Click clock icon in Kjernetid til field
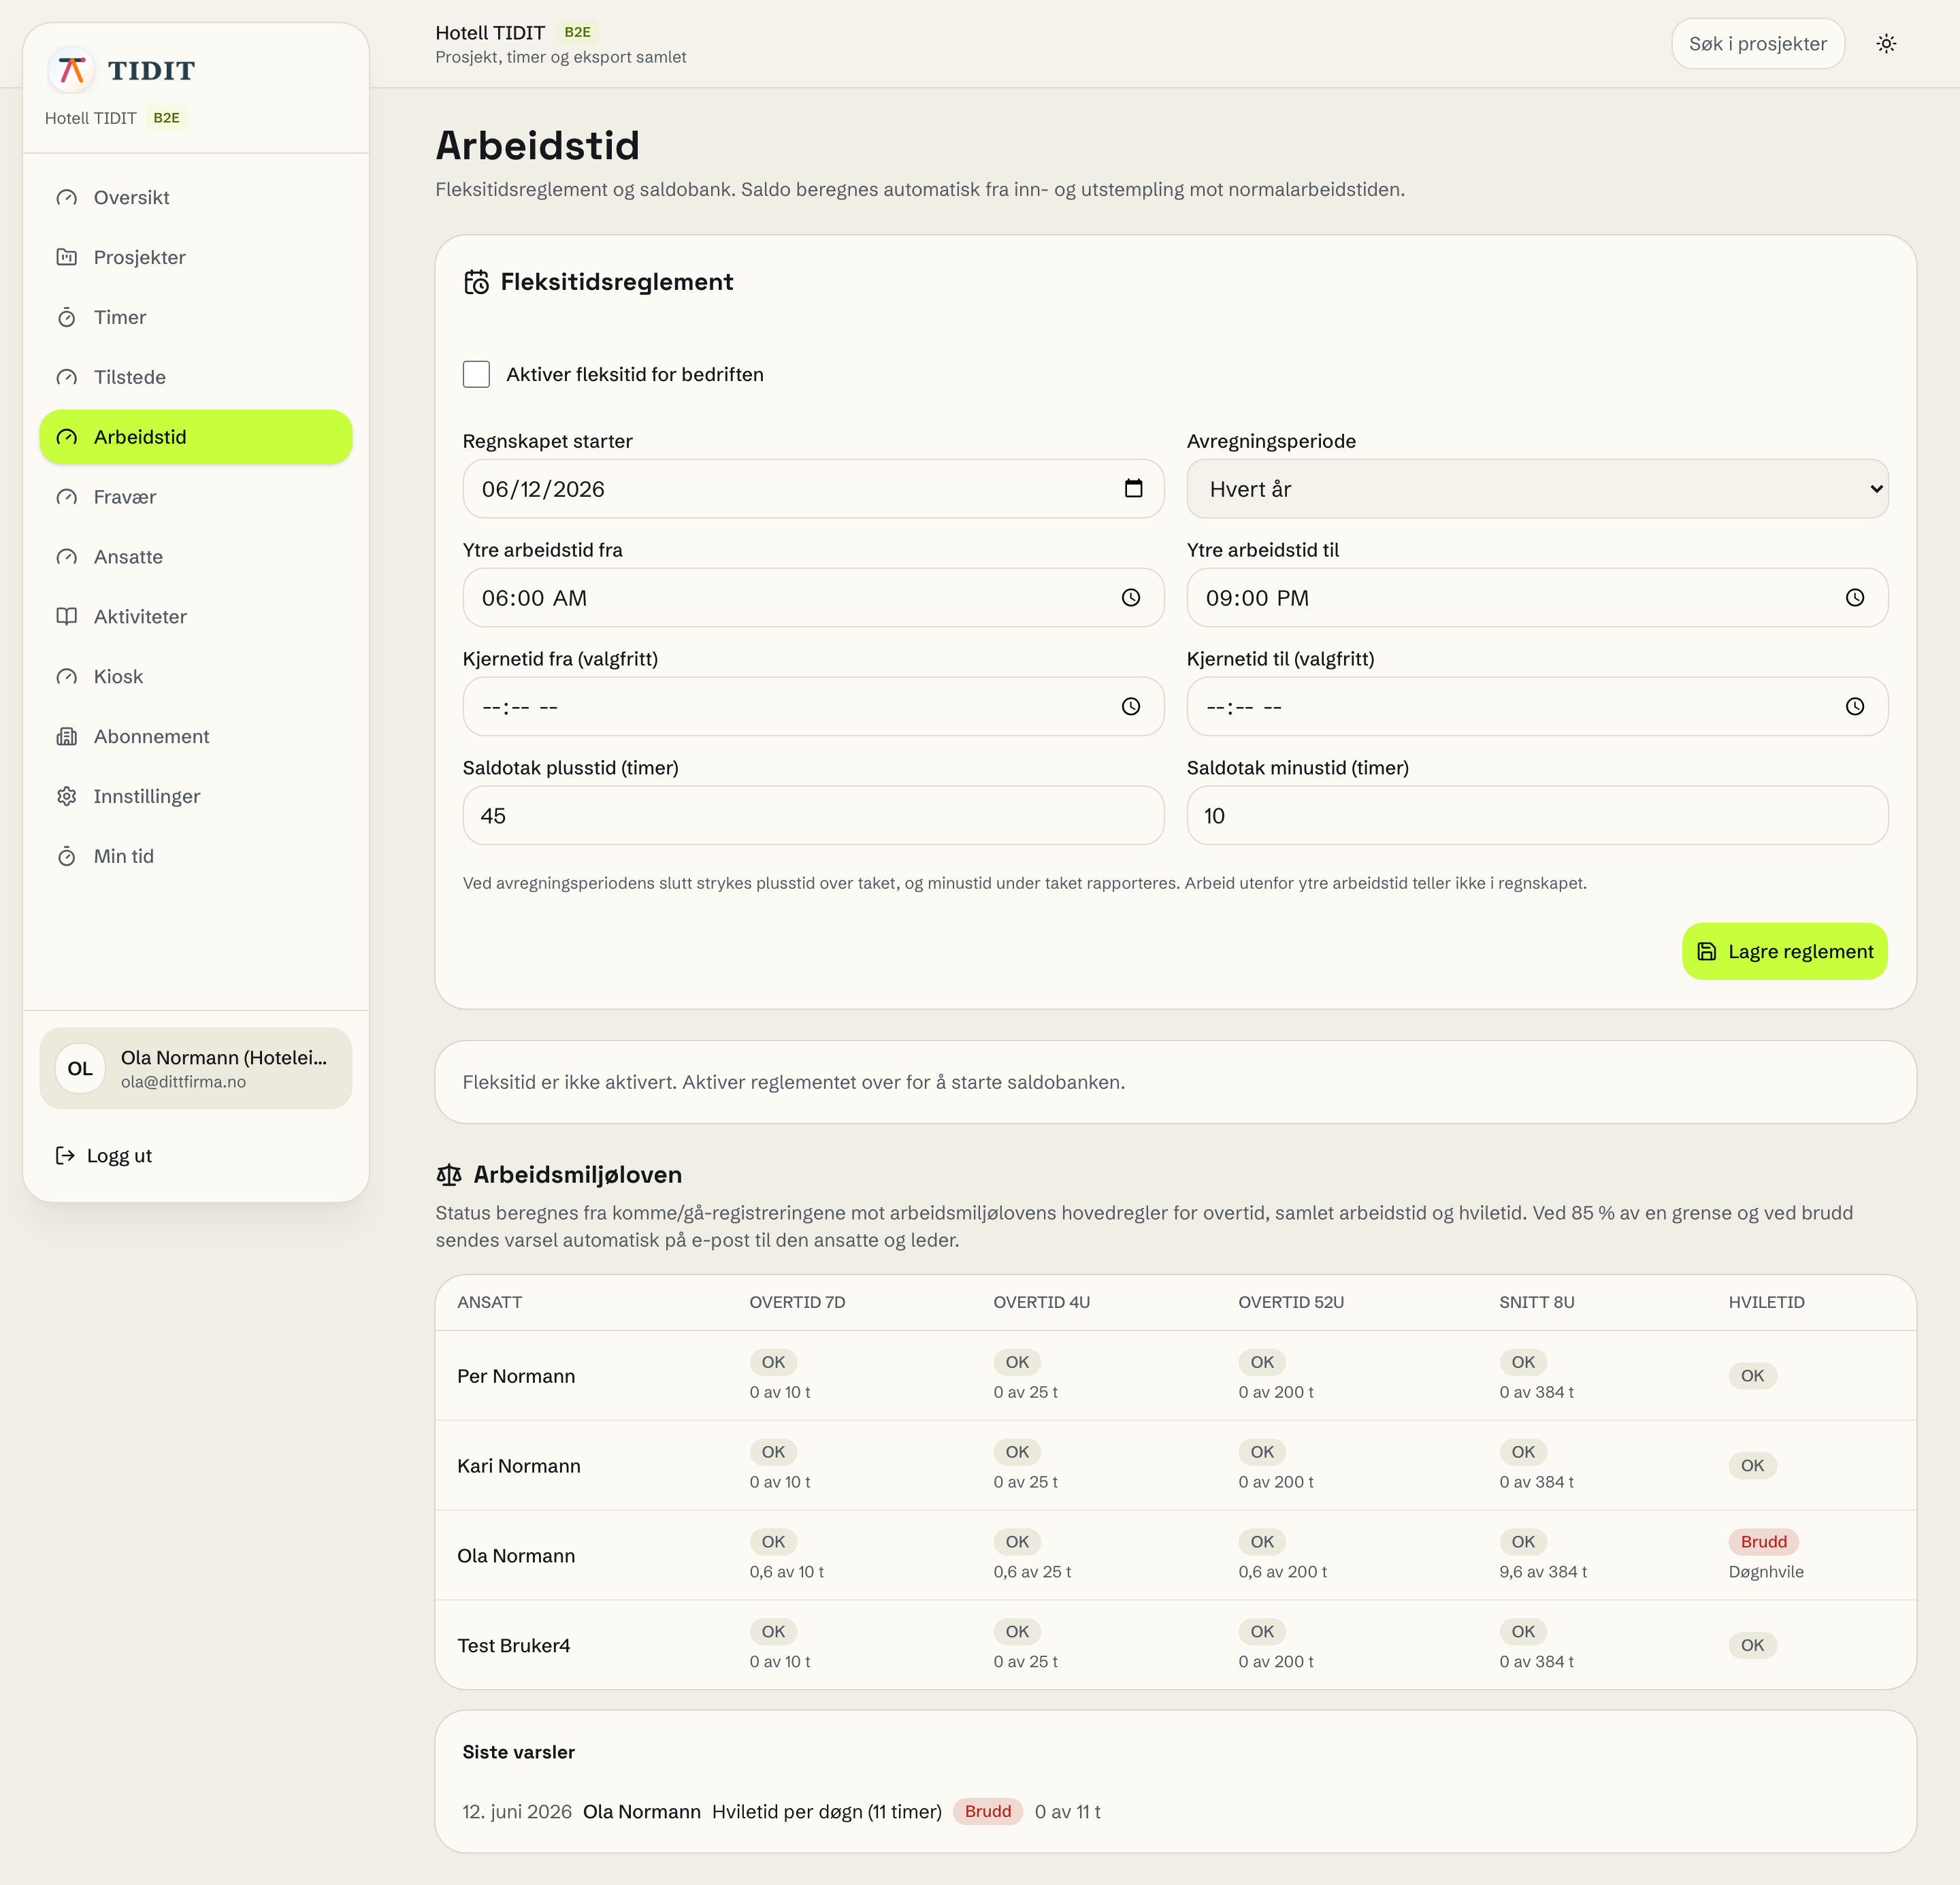The height and width of the screenshot is (1885, 1960). coord(1855,706)
